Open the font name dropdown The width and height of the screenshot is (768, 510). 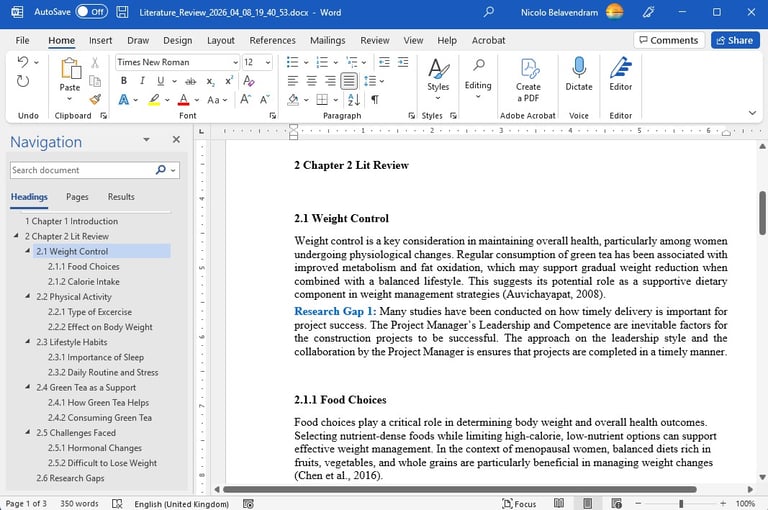coord(235,62)
